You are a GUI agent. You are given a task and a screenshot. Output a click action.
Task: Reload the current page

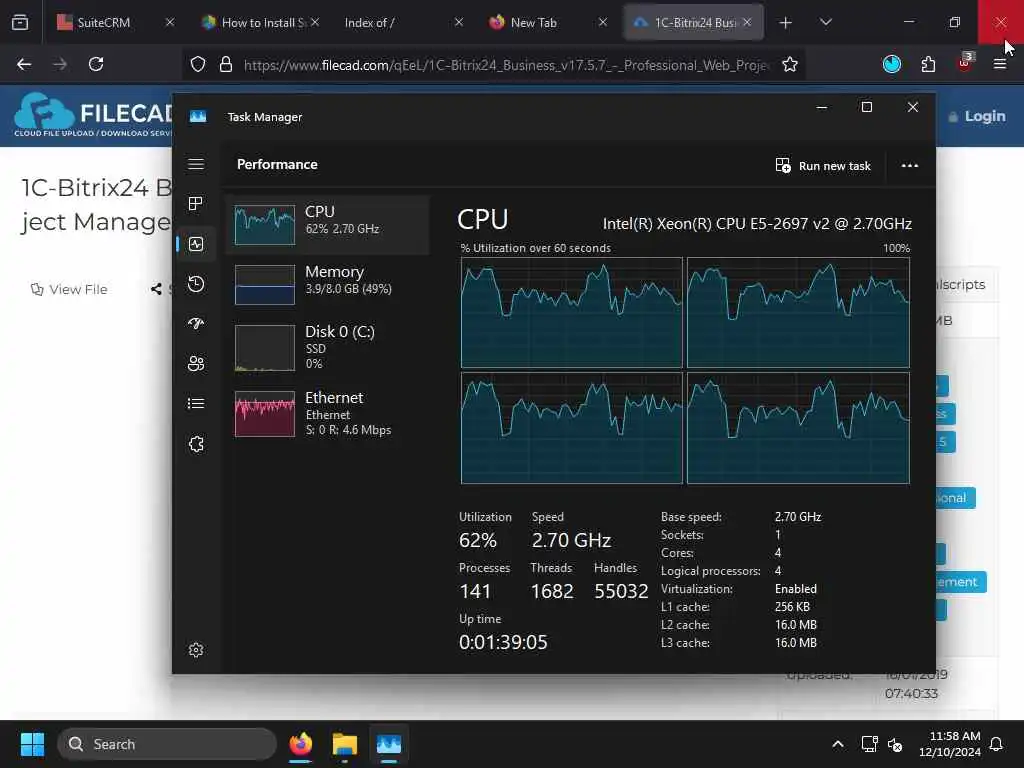click(x=96, y=64)
